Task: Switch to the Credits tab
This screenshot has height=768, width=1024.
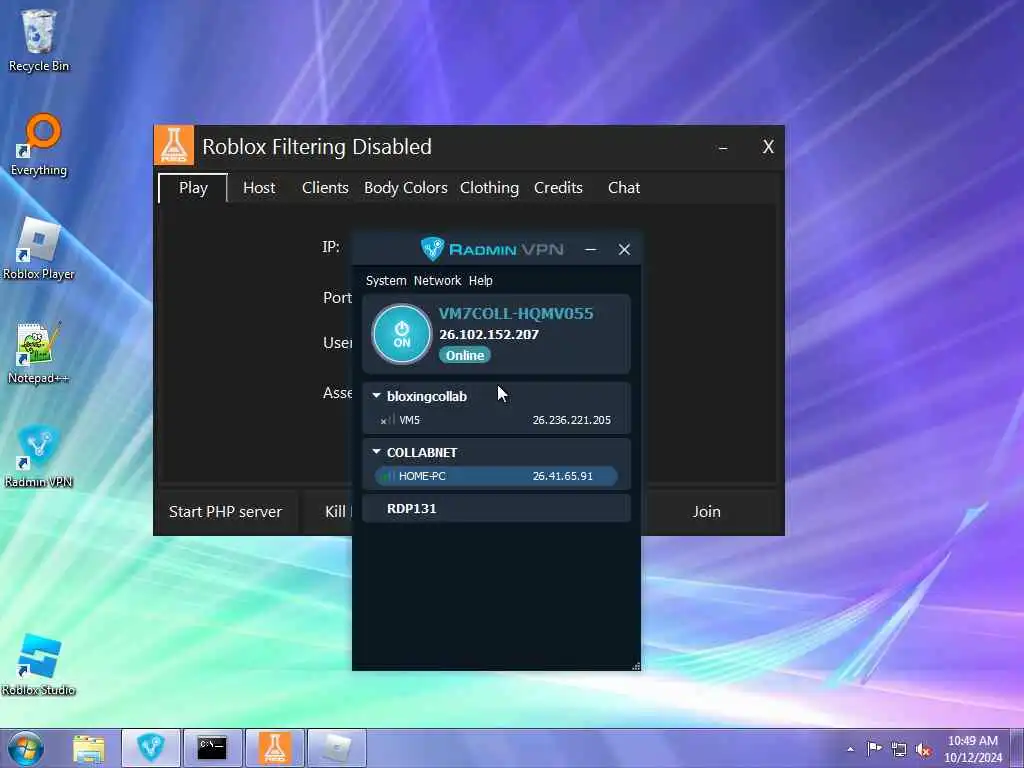Action: coord(558,188)
